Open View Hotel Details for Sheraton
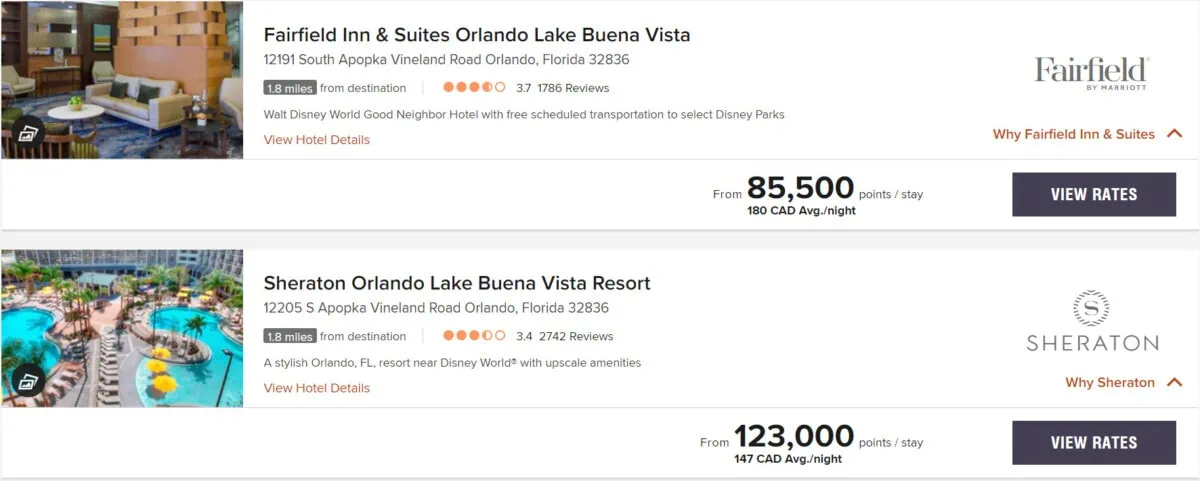 tap(316, 388)
